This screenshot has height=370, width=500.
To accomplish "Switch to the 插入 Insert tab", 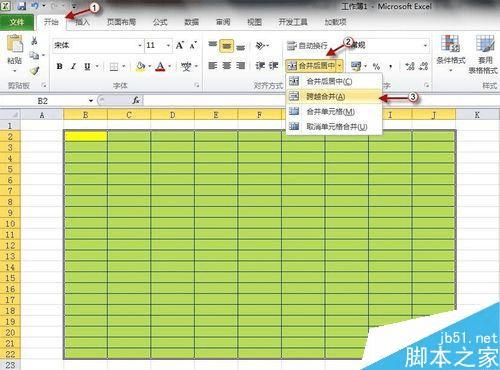I will coord(82,22).
